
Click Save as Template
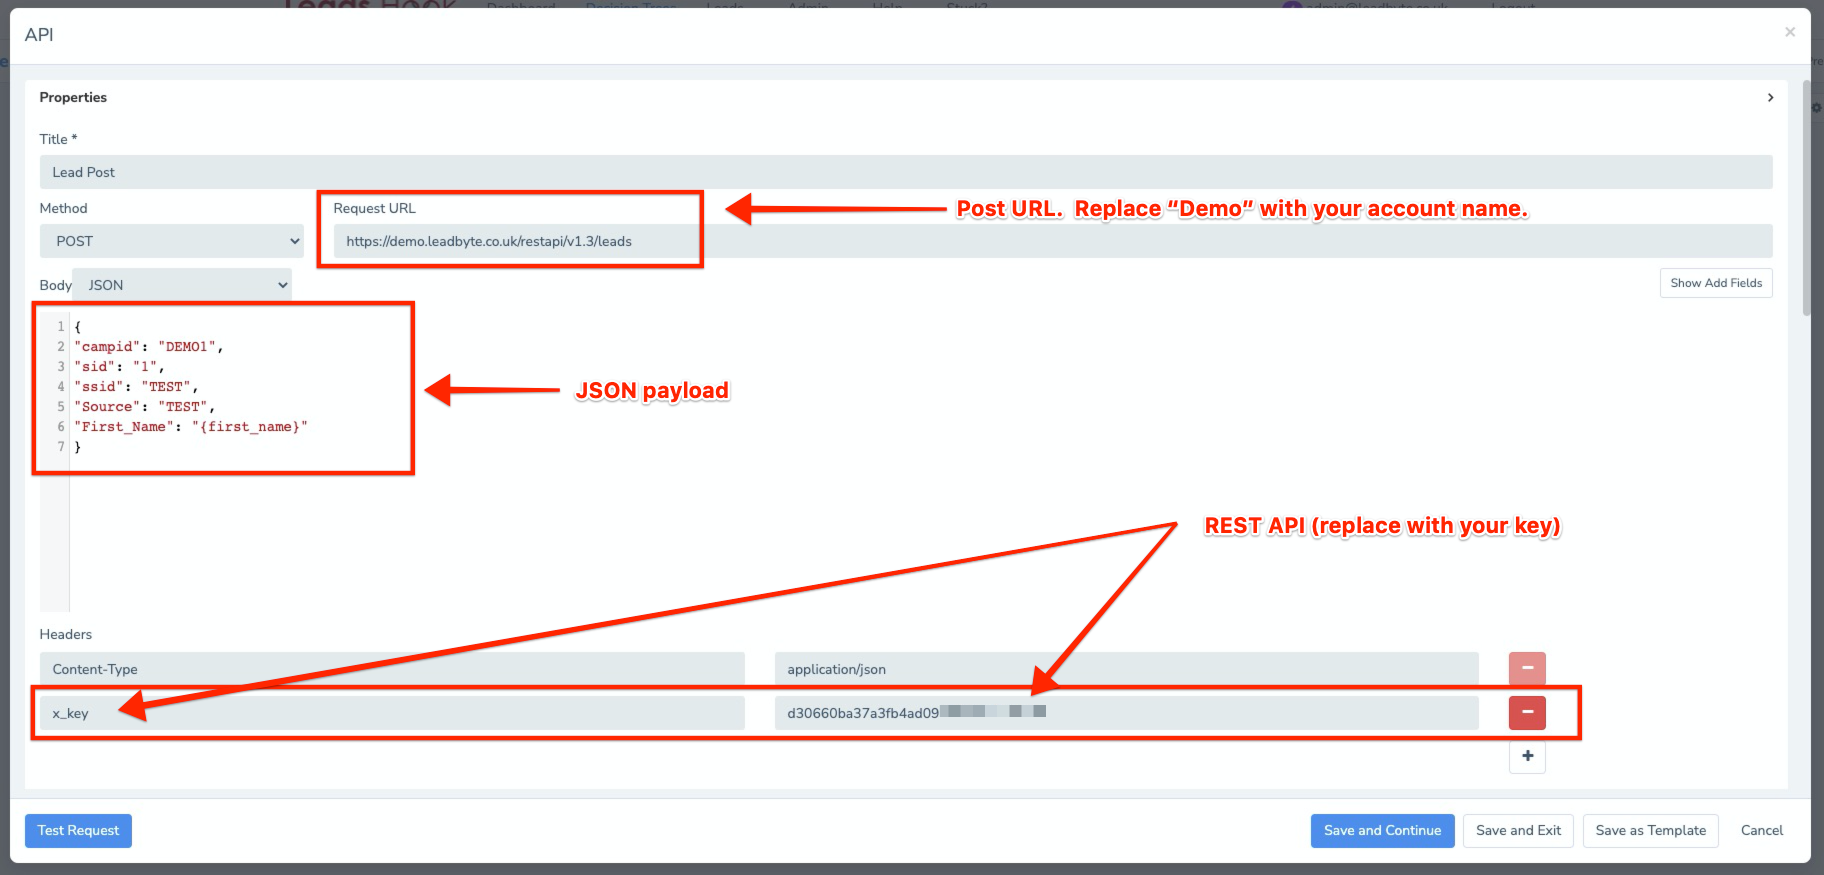point(1650,831)
